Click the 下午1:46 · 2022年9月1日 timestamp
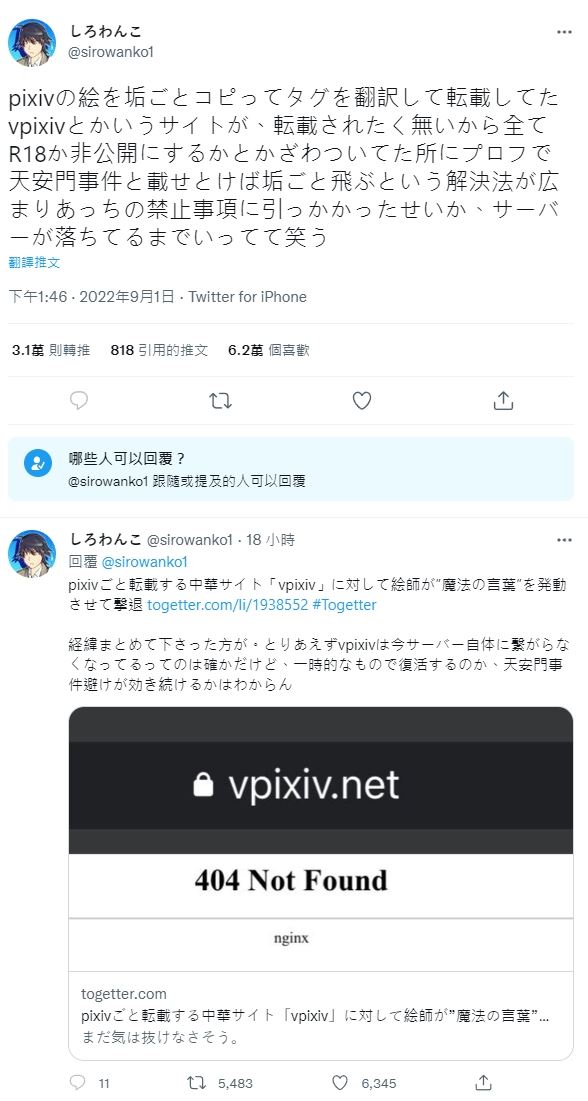588x1101 pixels. pos(91,297)
